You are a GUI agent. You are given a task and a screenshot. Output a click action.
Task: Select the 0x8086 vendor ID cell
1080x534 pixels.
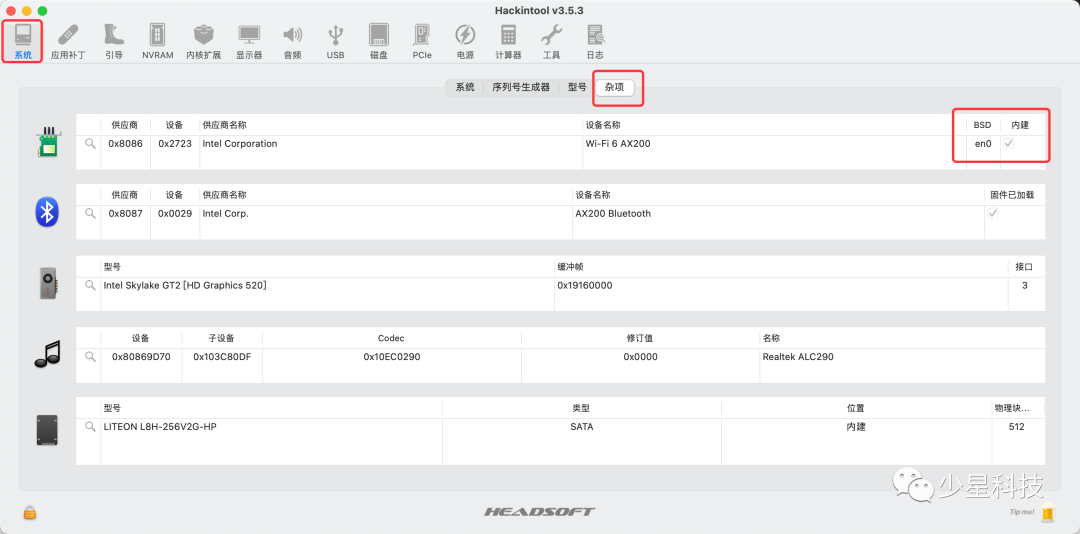coord(125,144)
